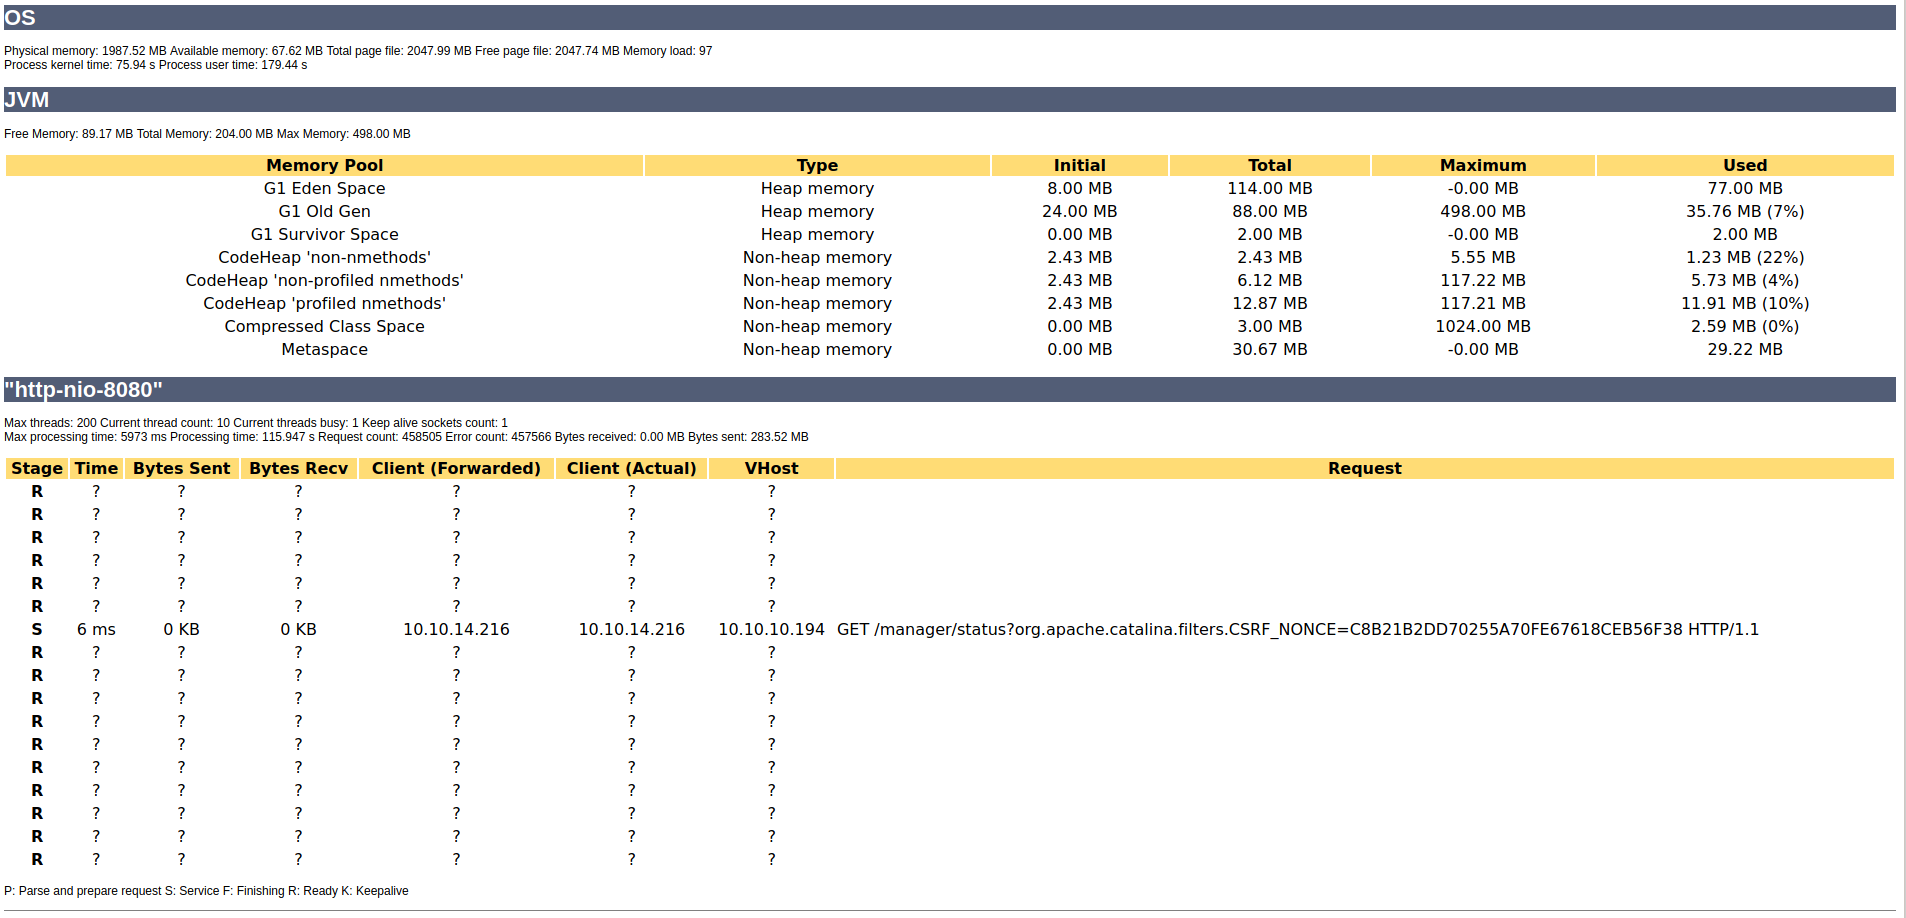Click the JVM section heading
The image size is (1906, 918).
pyautogui.click(x=27, y=100)
